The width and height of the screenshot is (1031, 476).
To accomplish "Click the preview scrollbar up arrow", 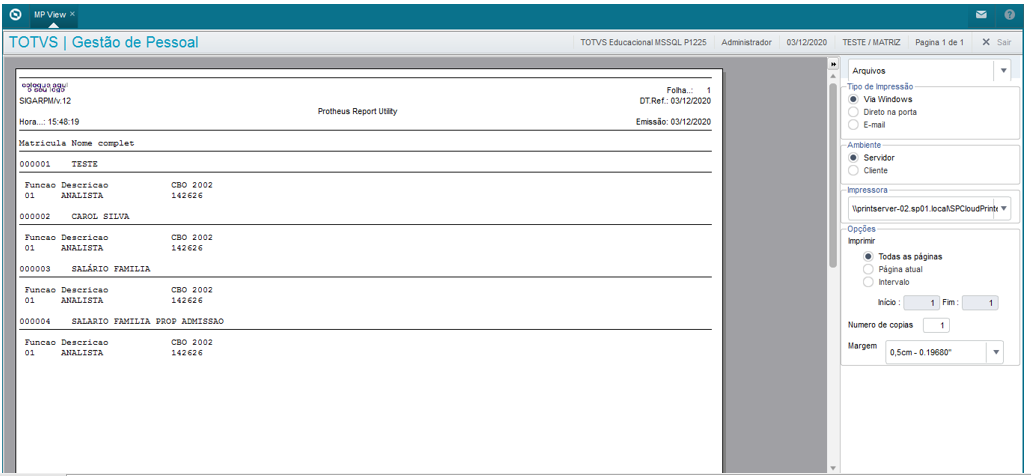I will 833,76.
